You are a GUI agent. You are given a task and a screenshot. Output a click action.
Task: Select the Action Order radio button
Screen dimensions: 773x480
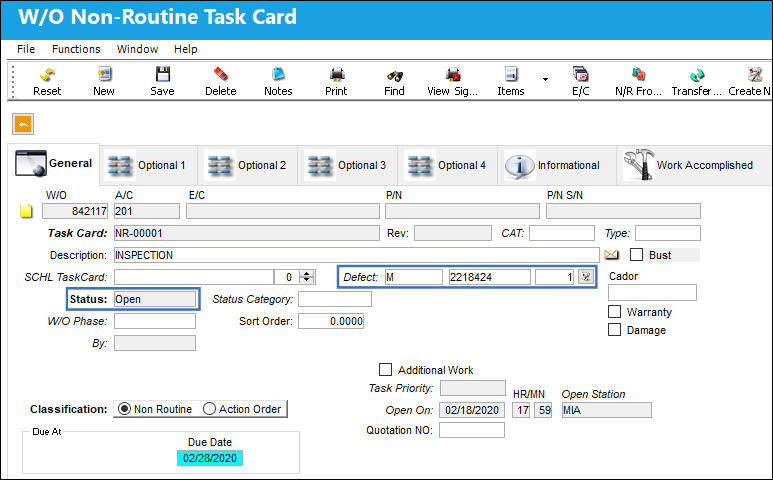[x=210, y=409]
